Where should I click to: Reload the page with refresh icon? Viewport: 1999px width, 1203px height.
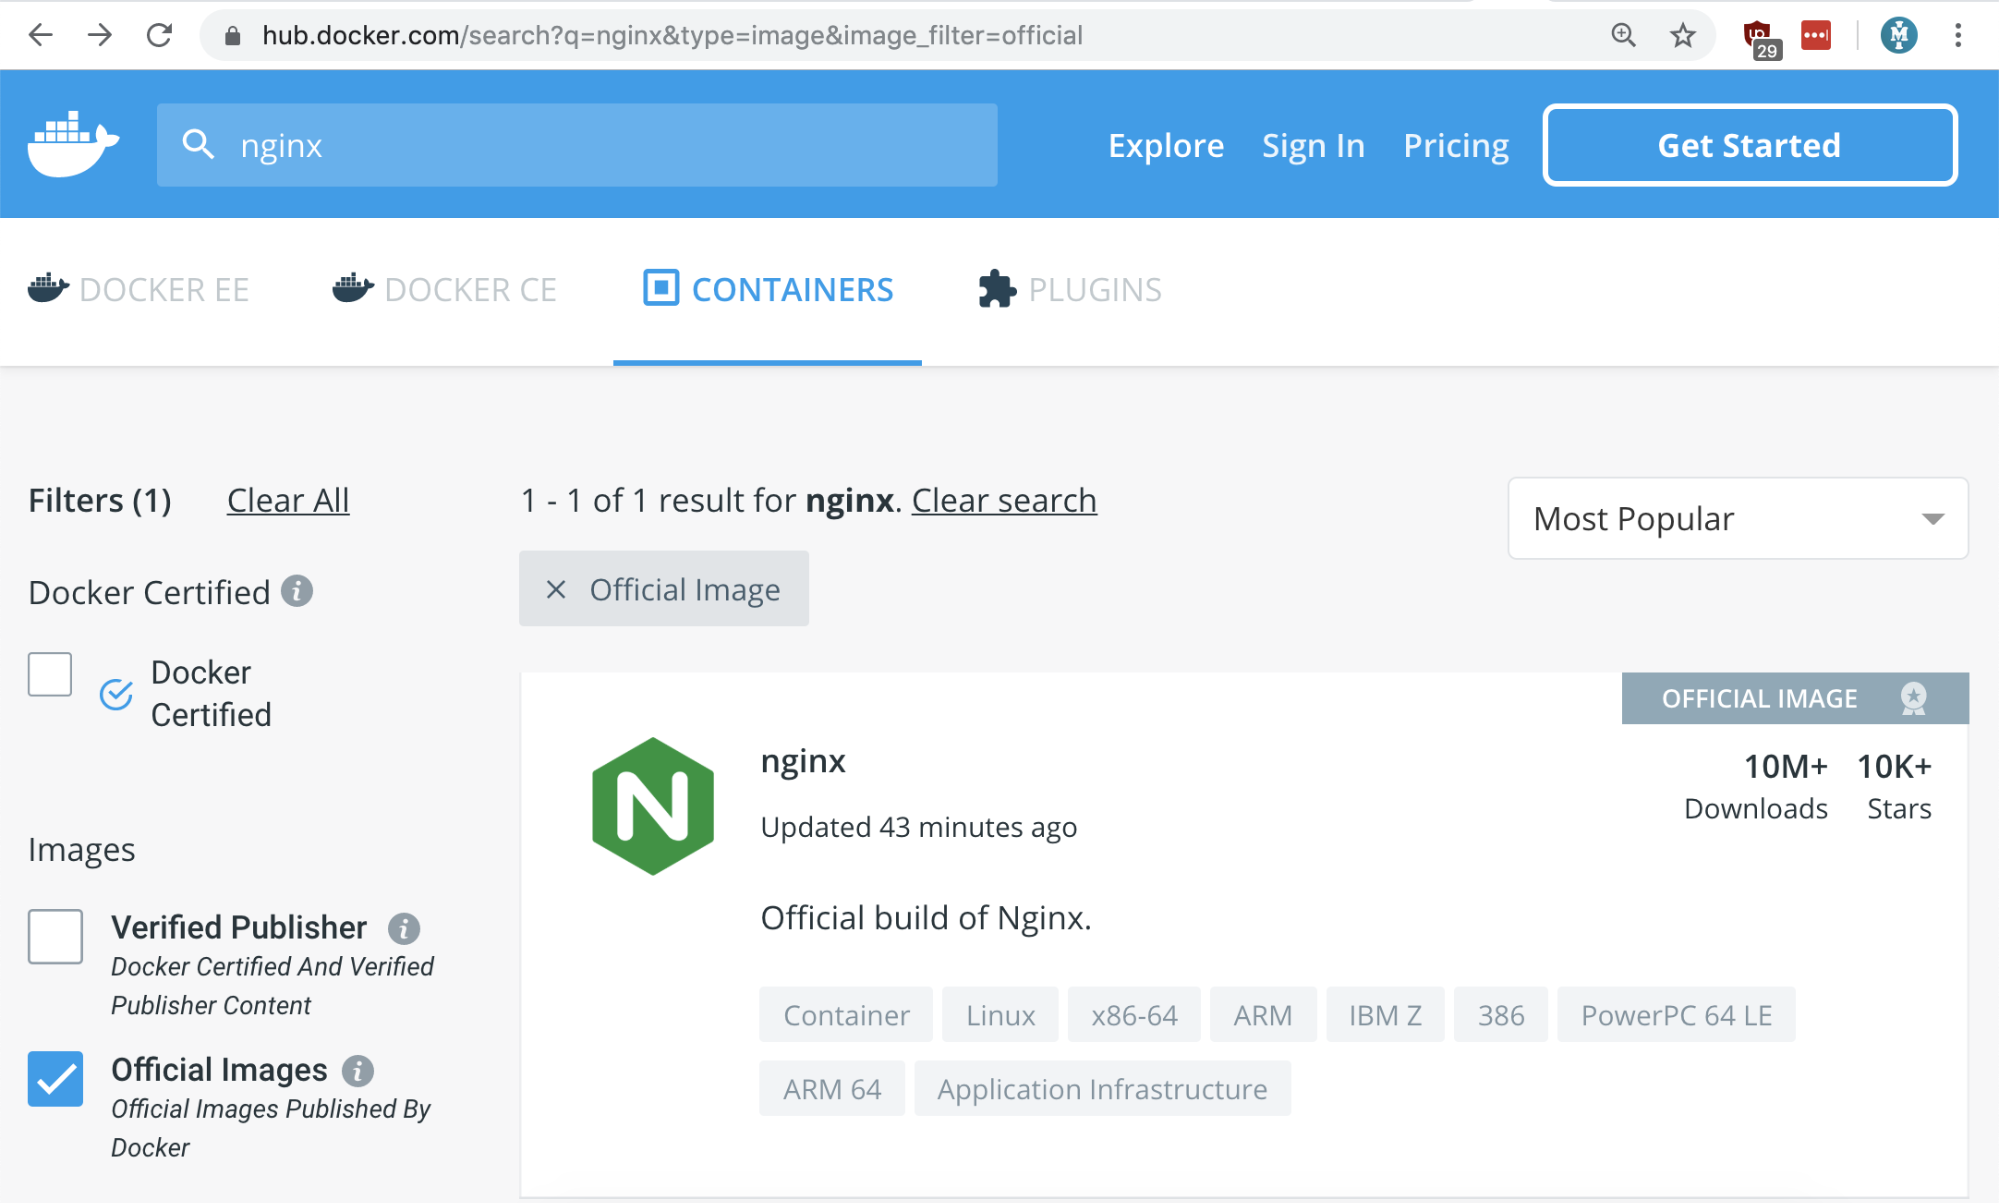pos(159,35)
